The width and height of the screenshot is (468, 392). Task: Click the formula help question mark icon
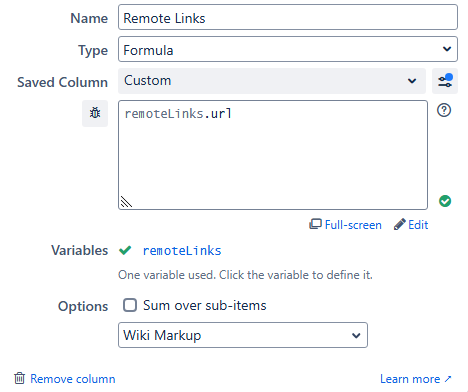tap(444, 110)
